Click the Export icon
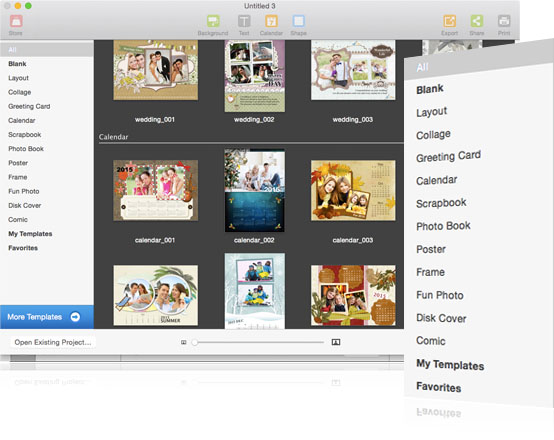The width and height of the screenshot is (554, 440). coord(449,21)
